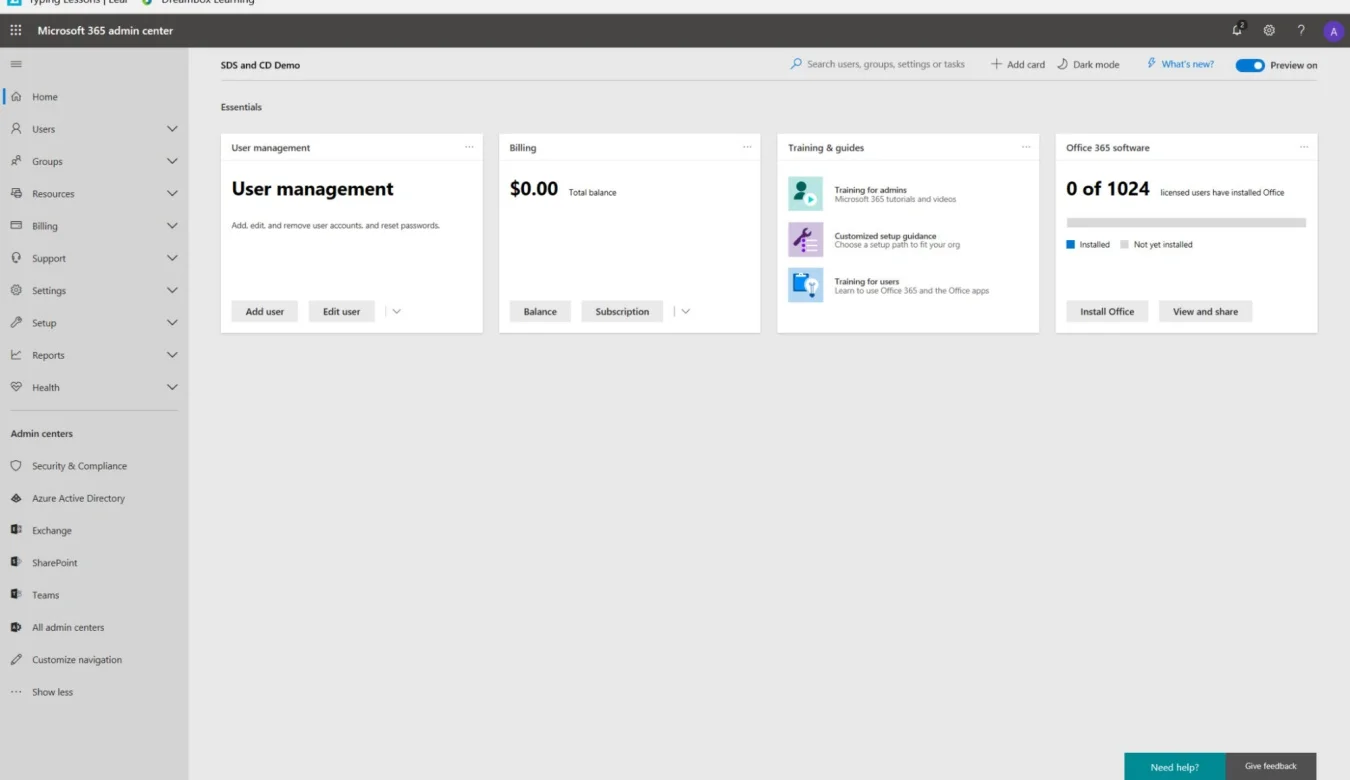Click the Install Office button
Viewport: 1350px width, 780px height.
click(1107, 311)
